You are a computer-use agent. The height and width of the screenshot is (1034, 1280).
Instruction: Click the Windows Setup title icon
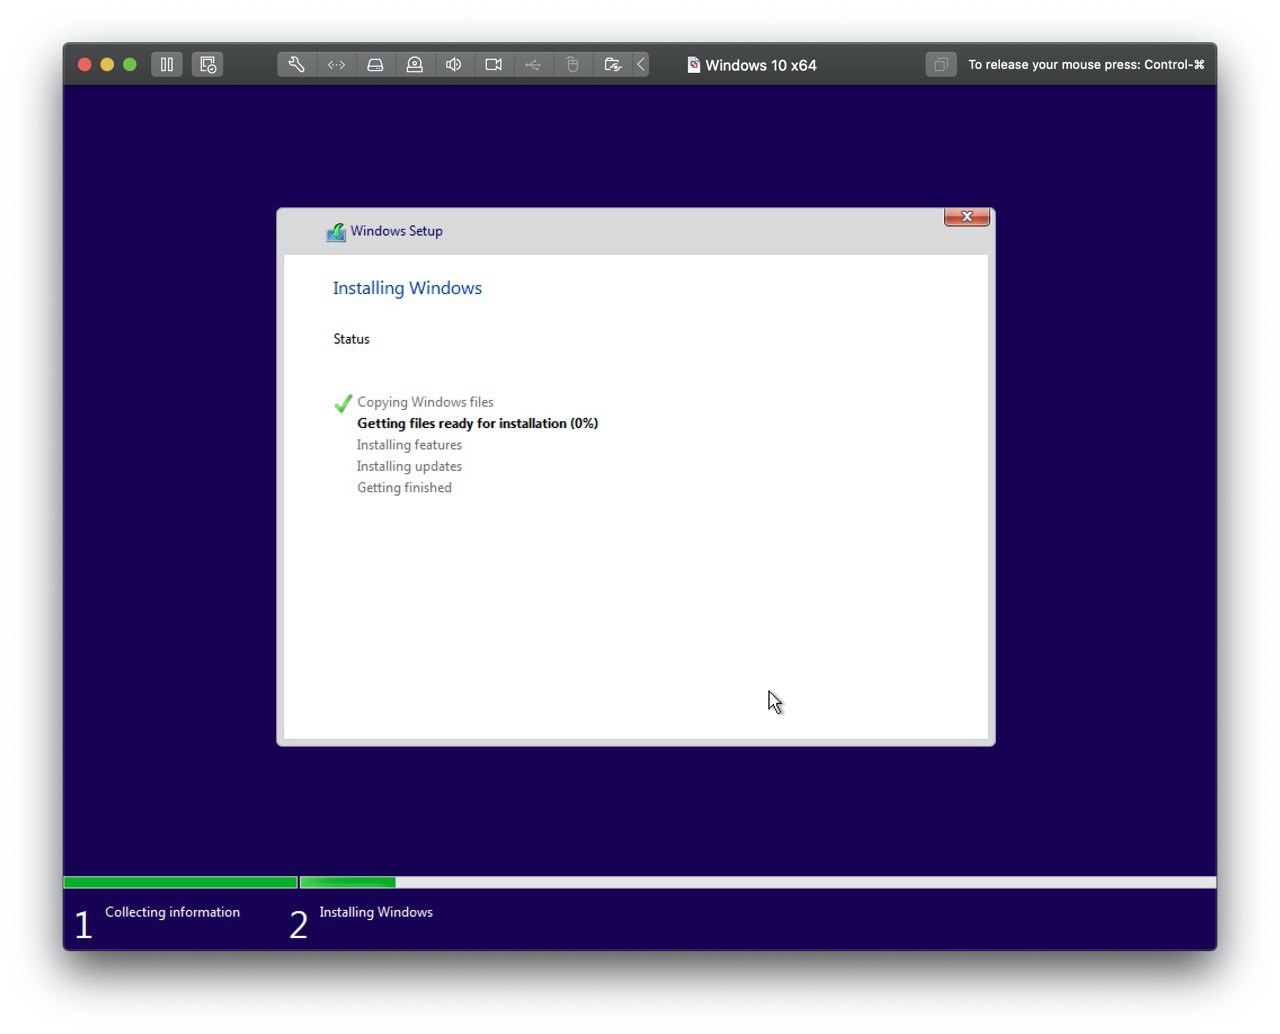336,232
